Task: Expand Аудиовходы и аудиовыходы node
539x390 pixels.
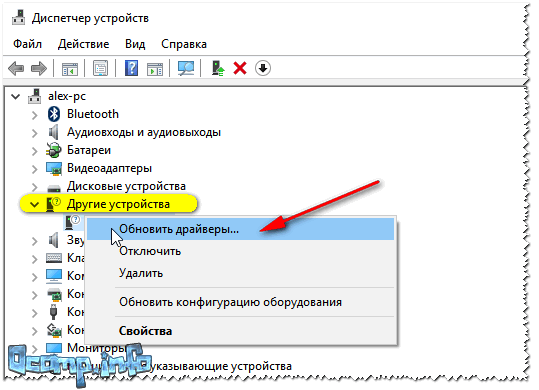Action: [35, 133]
